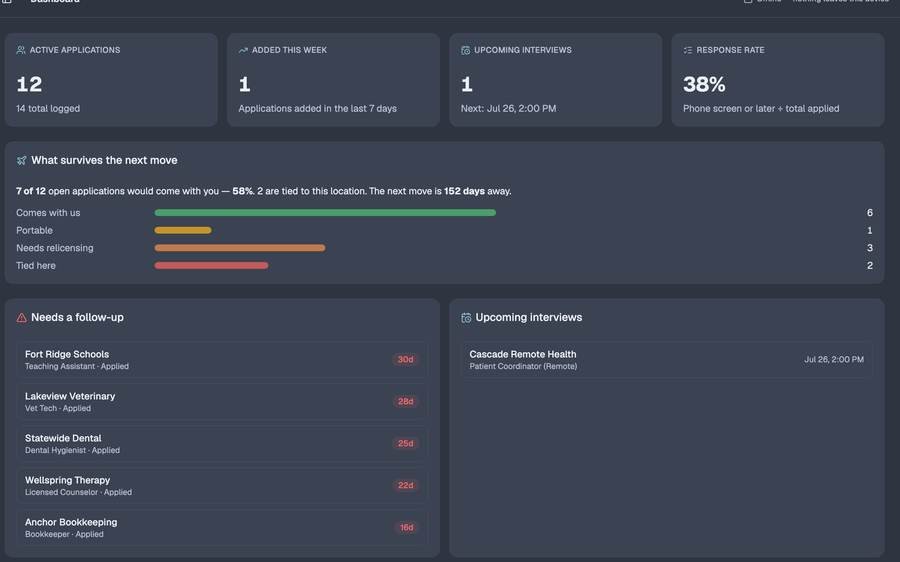Click the red Tied here bar
Screen dimensions: 900x562
(211, 266)
